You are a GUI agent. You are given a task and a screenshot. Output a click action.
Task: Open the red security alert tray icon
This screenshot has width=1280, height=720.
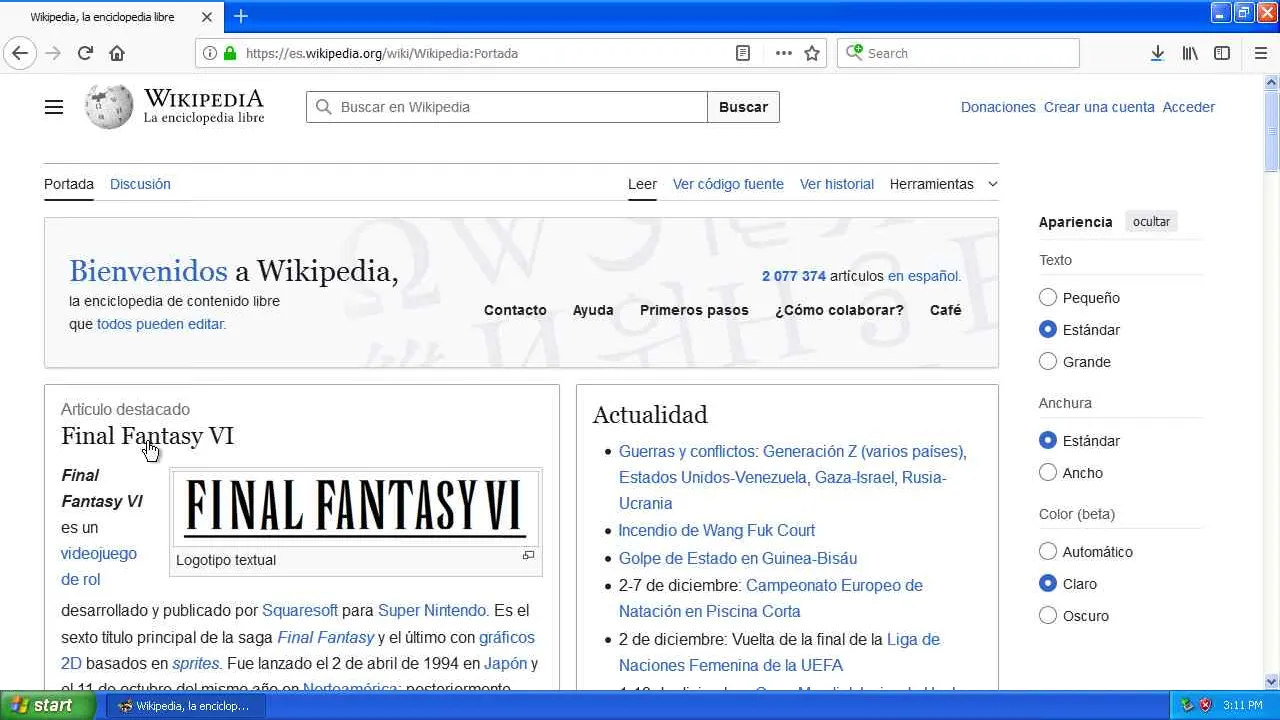pyautogui.click(x=1205, y=705)
